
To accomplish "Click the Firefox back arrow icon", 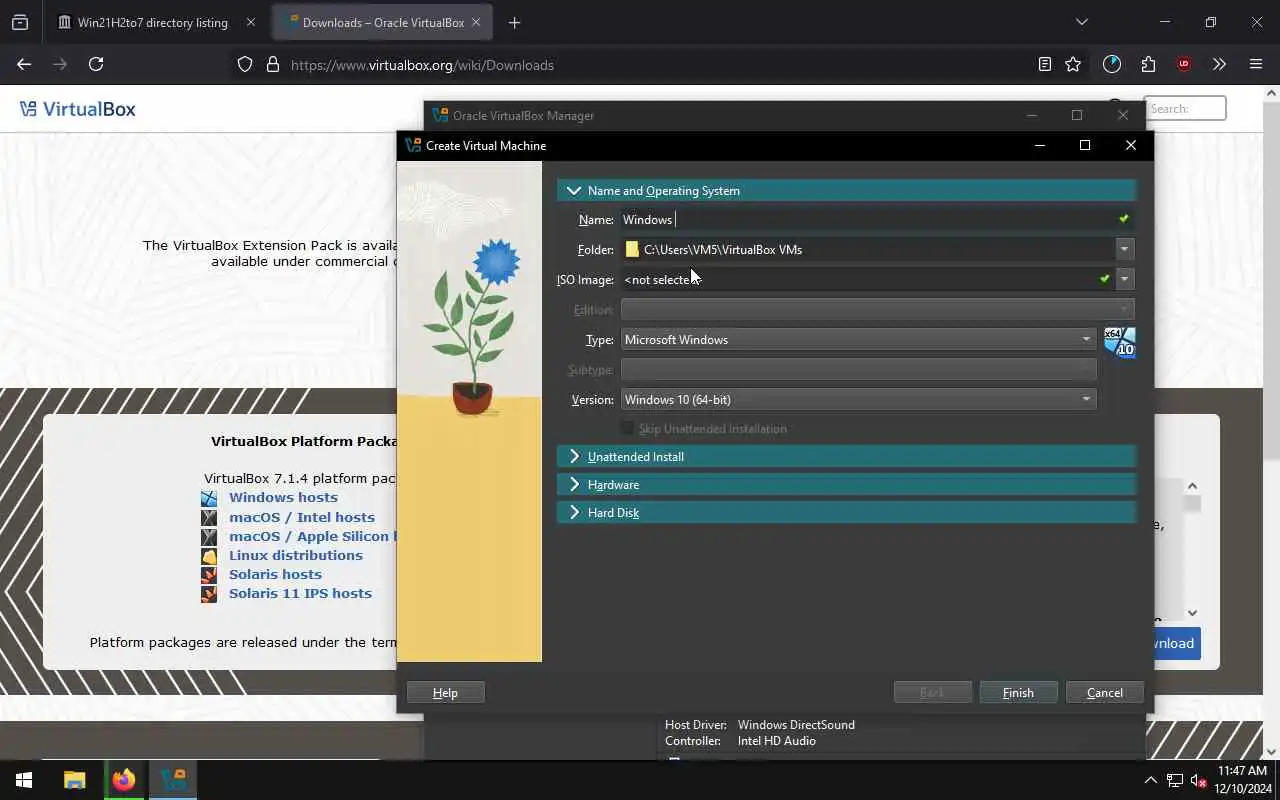I will tap(24, 64).
